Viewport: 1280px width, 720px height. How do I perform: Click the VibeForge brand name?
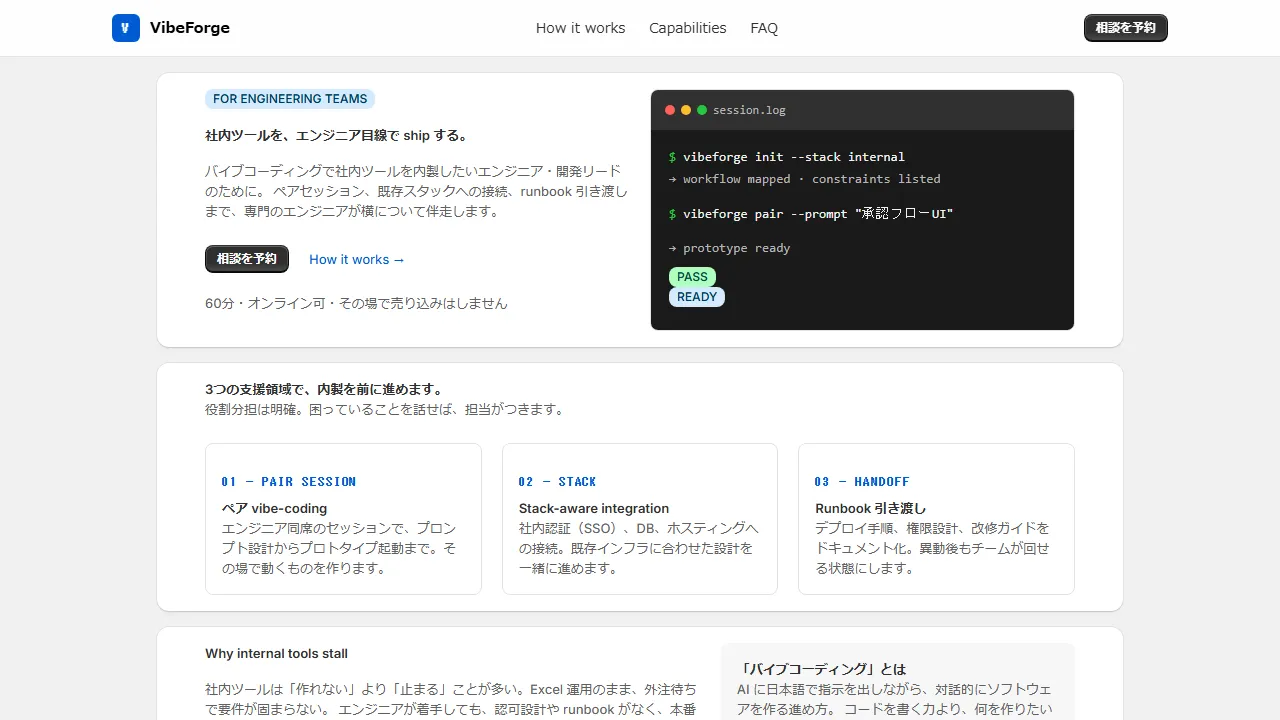tap(190, 28)
